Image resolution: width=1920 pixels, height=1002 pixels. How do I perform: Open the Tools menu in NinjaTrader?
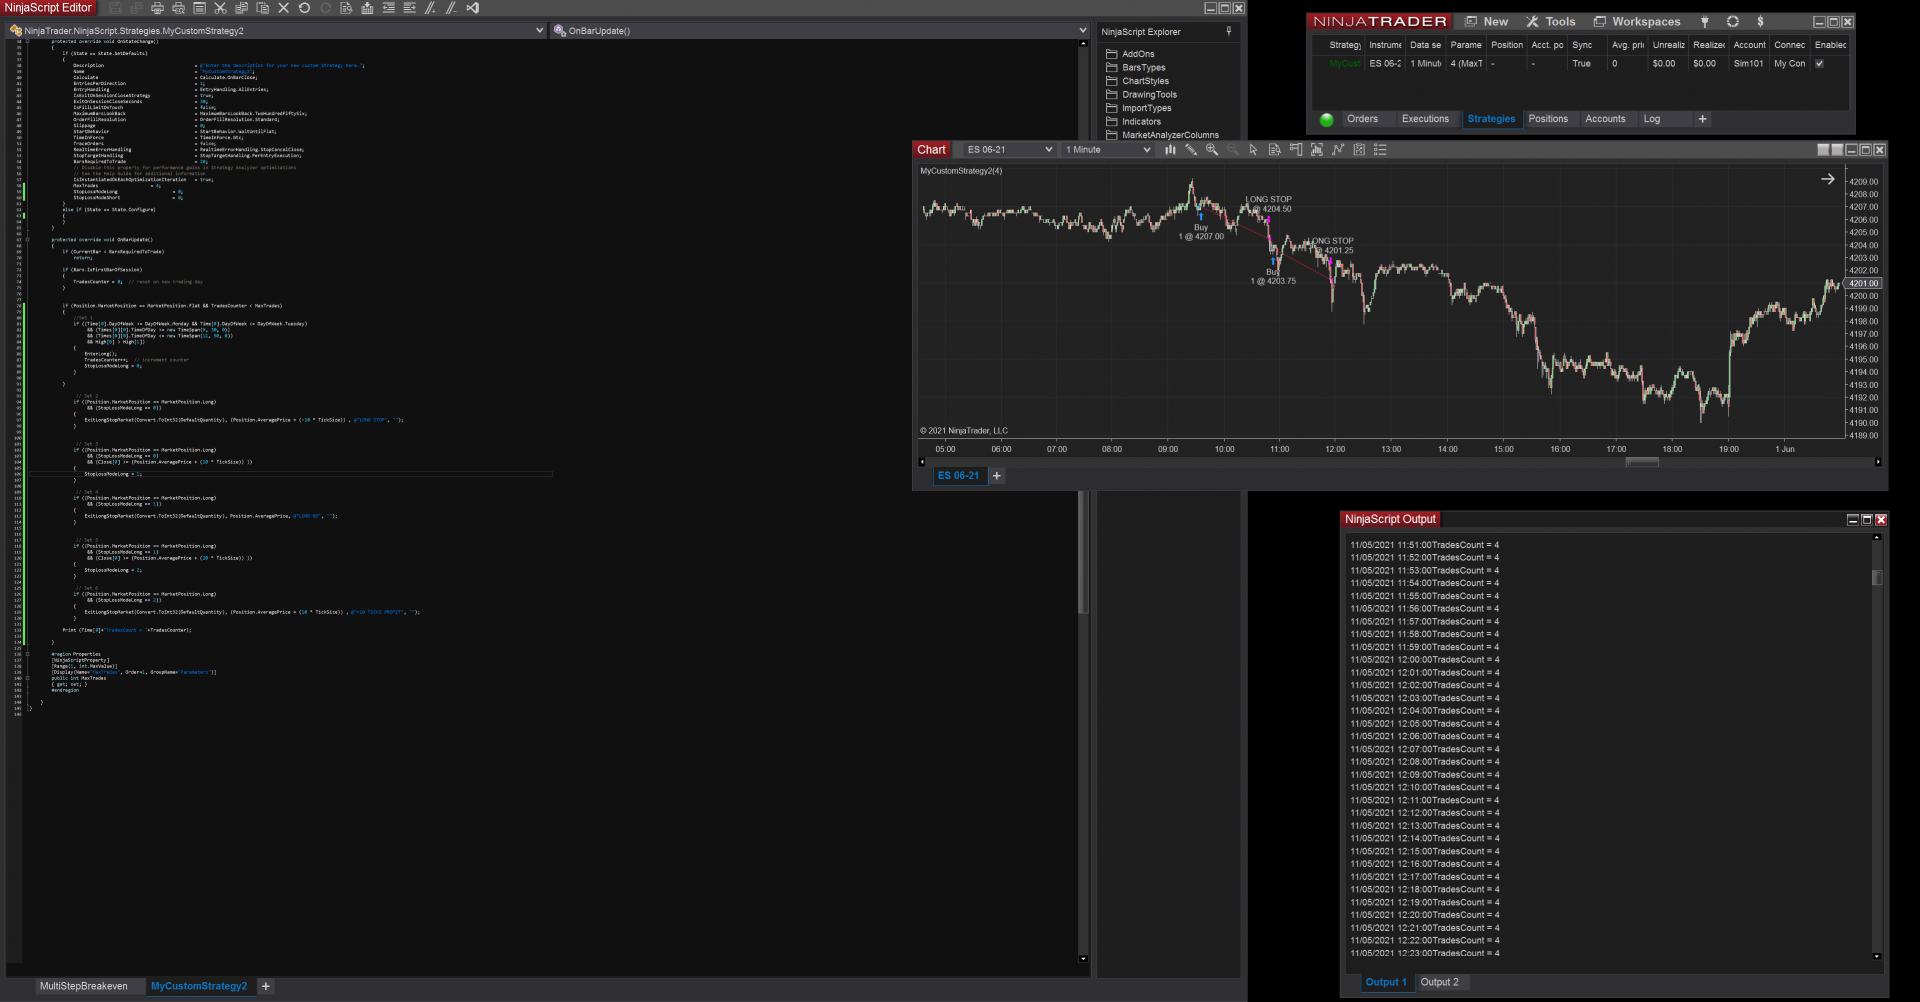point(1551,22)
